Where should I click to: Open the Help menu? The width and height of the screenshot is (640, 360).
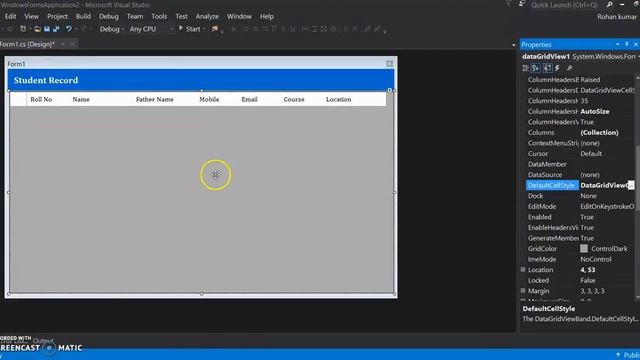[x=267, y=16]
